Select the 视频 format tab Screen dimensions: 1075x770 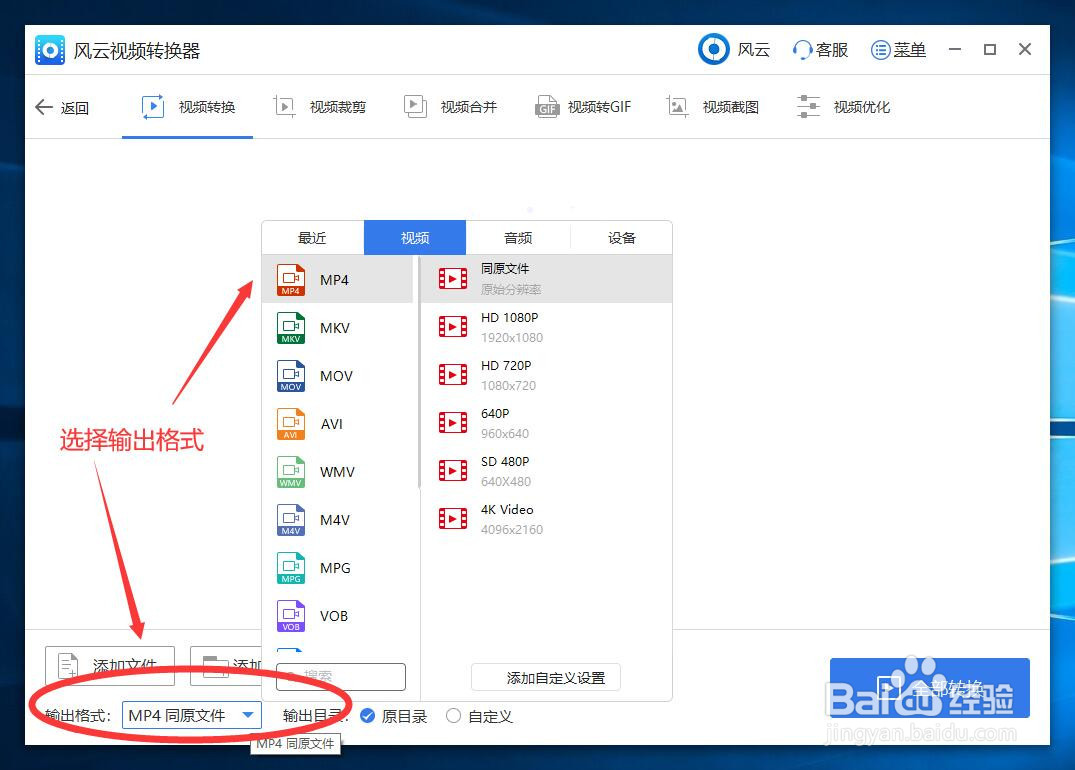coord(415,238)
